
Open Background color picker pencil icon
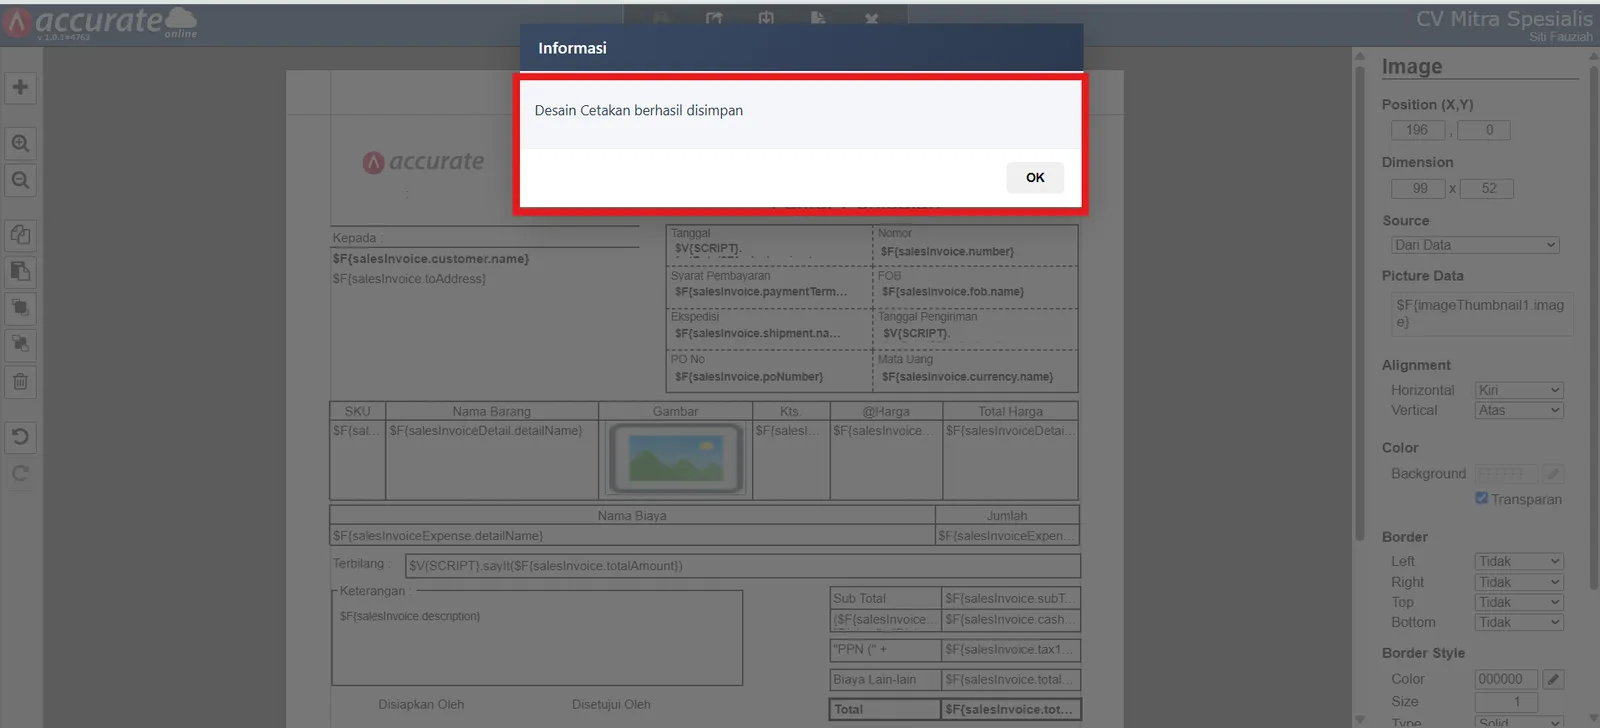tap(1553, 474)
